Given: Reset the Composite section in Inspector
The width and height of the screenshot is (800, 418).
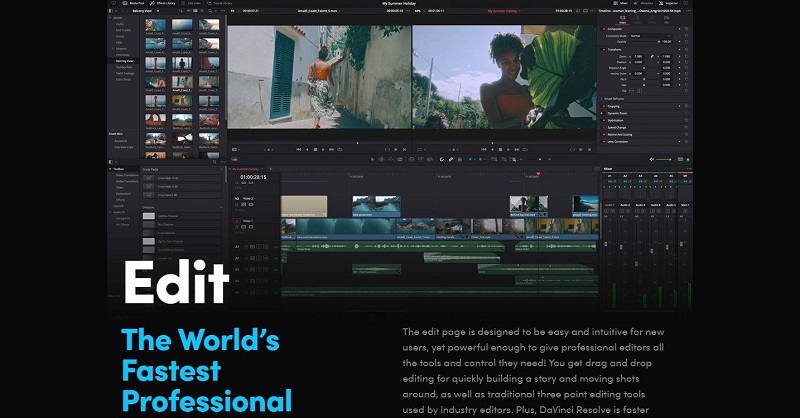Looking at the screenshot, I should pyautogui.click(x=687, y=29).
